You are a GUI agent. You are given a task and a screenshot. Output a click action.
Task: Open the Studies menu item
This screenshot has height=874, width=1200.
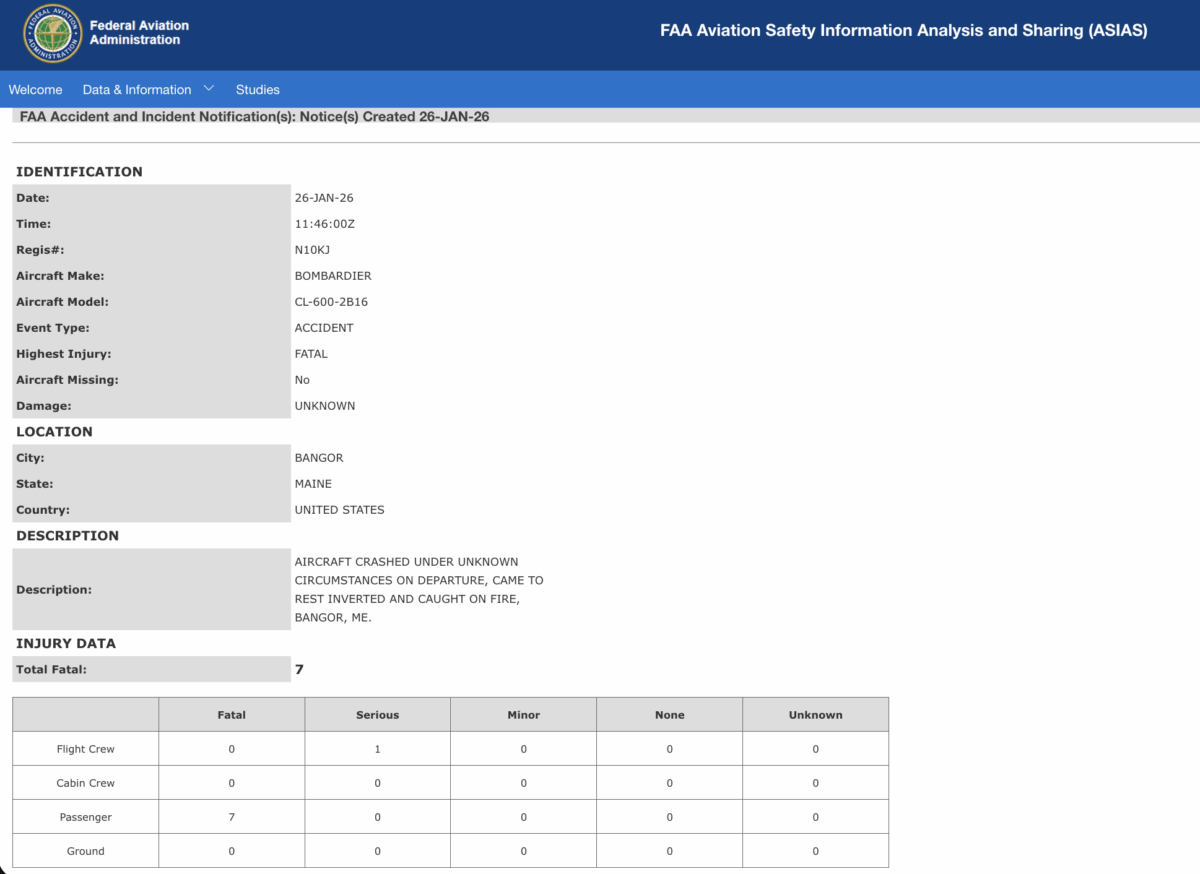tap(258, 89)
